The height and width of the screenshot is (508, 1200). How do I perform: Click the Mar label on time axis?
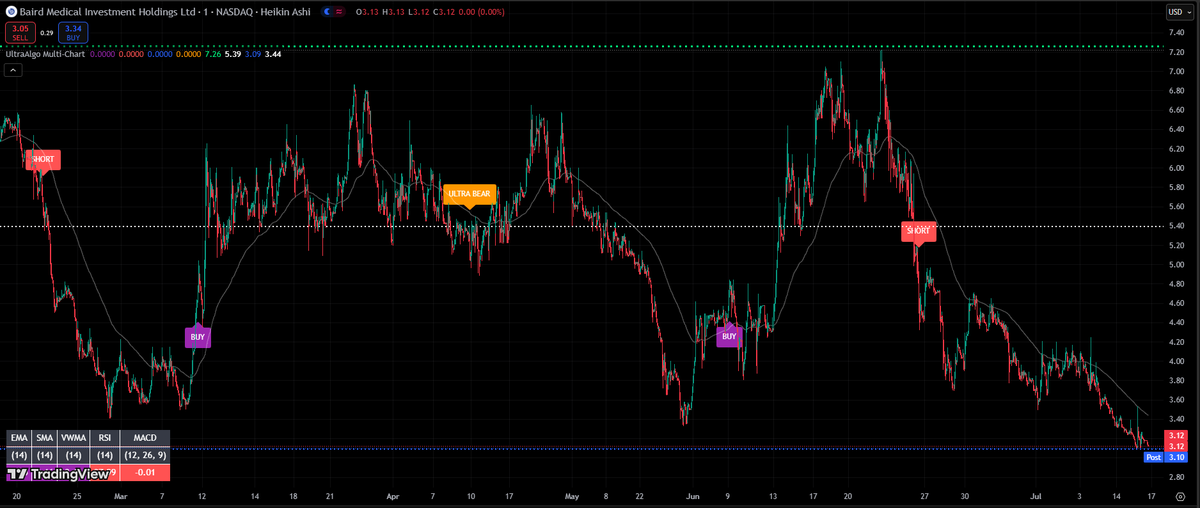coord(121,496)
